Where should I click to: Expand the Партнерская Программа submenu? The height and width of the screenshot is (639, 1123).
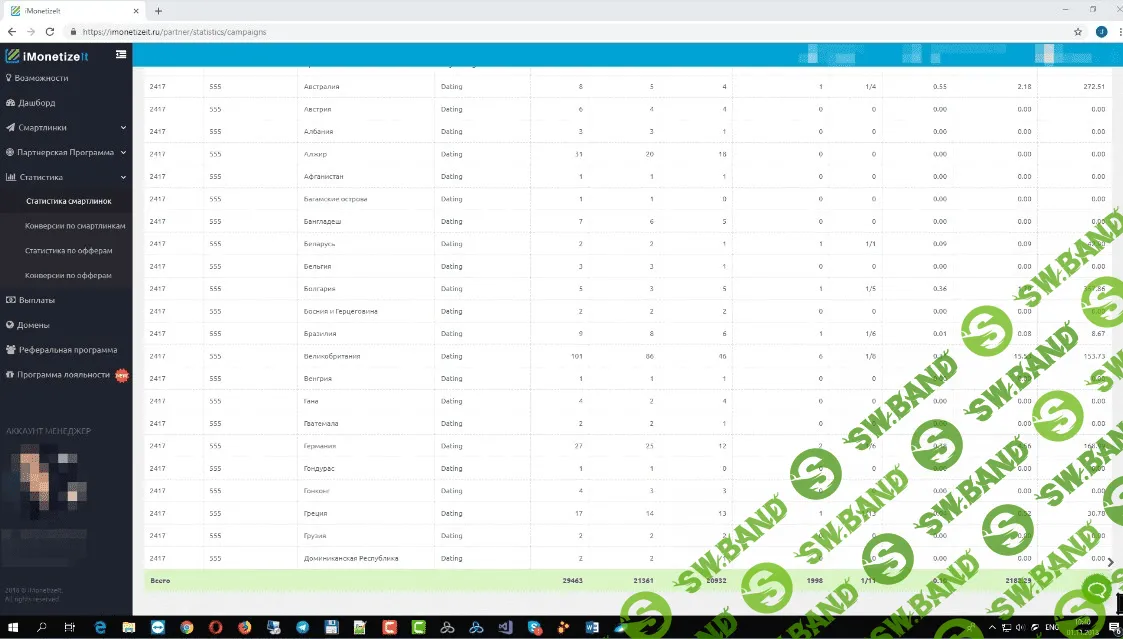66,153
